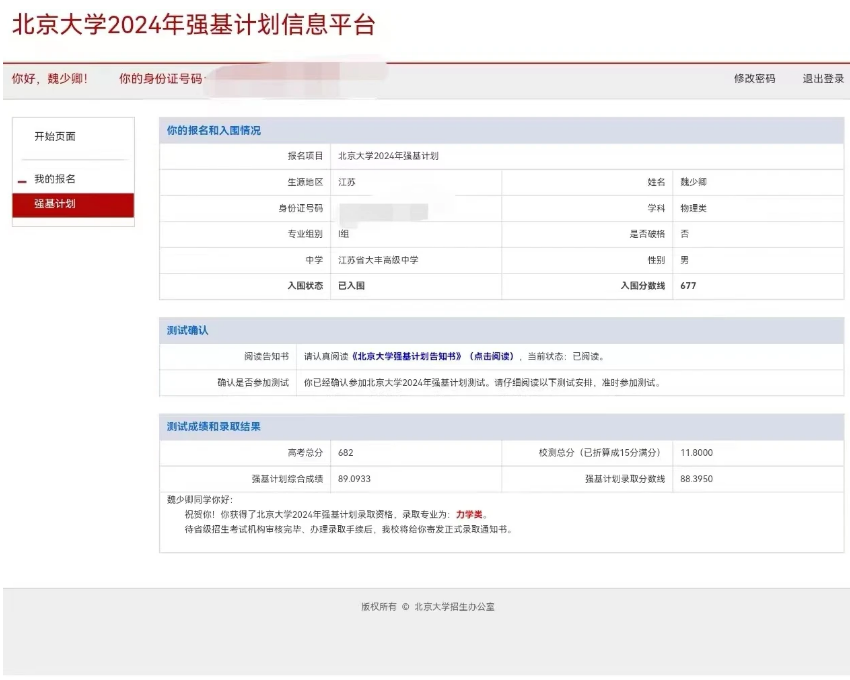The width and height of the screenshot is (850, 680).
Task: Open the 开始页面 sidebar item
Action: [55, 136]
